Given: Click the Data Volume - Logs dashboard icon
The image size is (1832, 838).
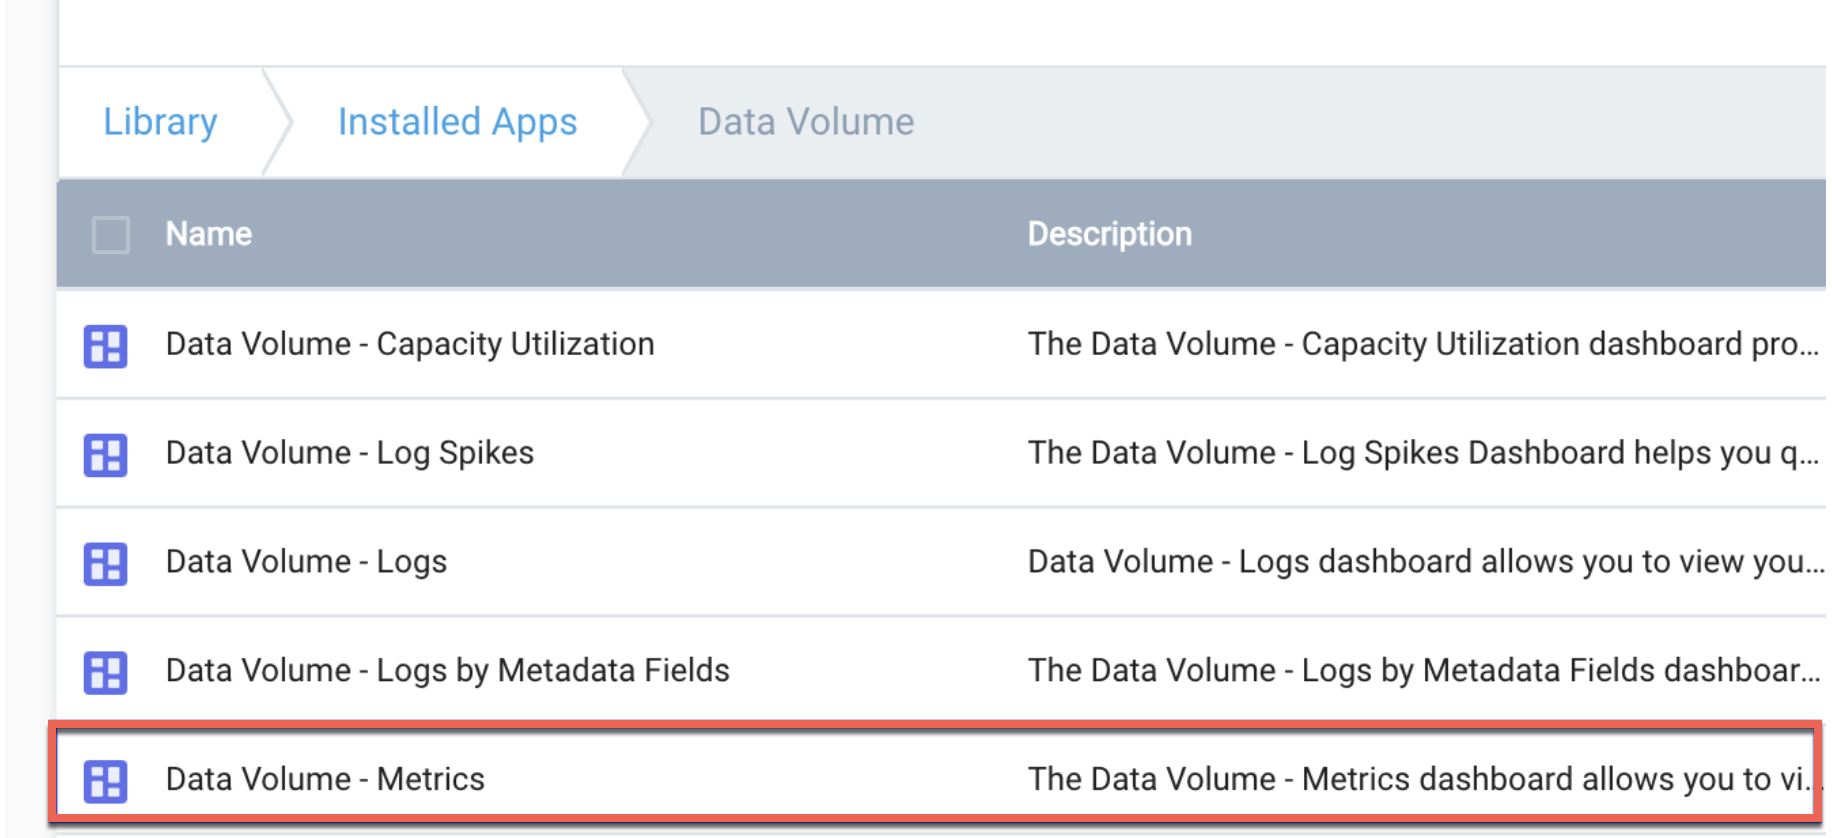Looking at the screenshot, I should [106, 563].
